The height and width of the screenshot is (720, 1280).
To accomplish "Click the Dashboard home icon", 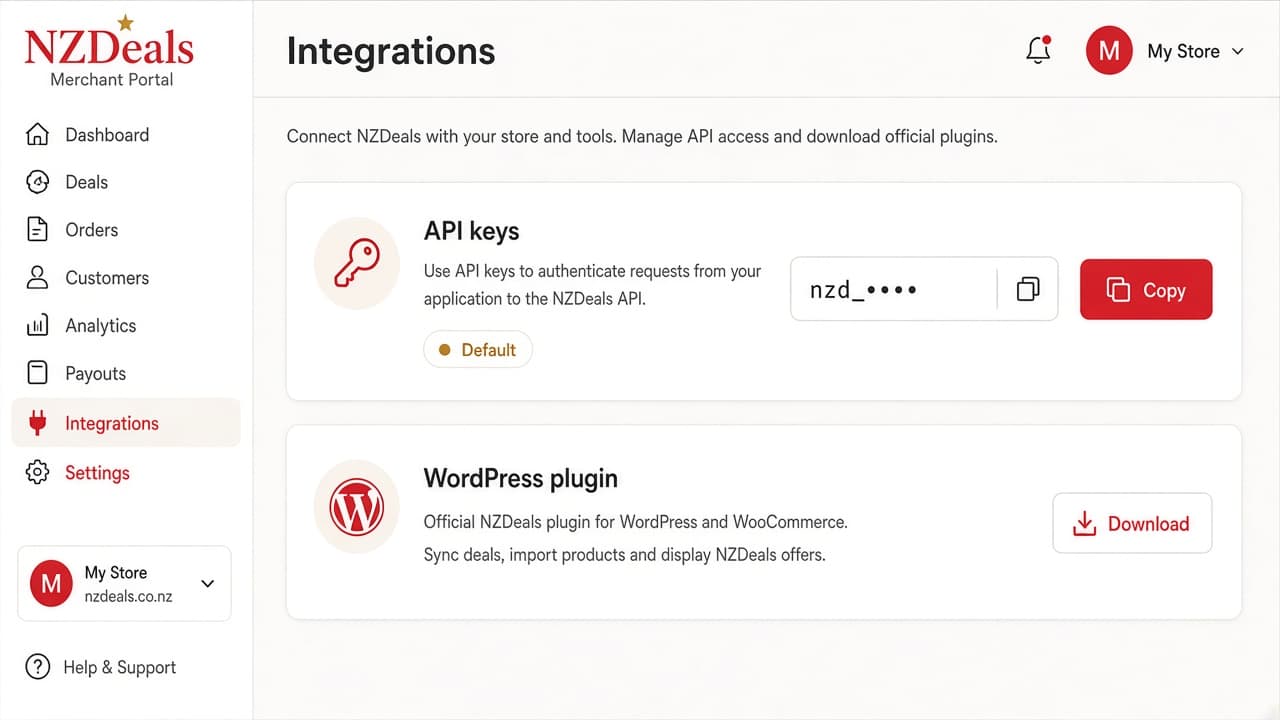I will (37, 134).
